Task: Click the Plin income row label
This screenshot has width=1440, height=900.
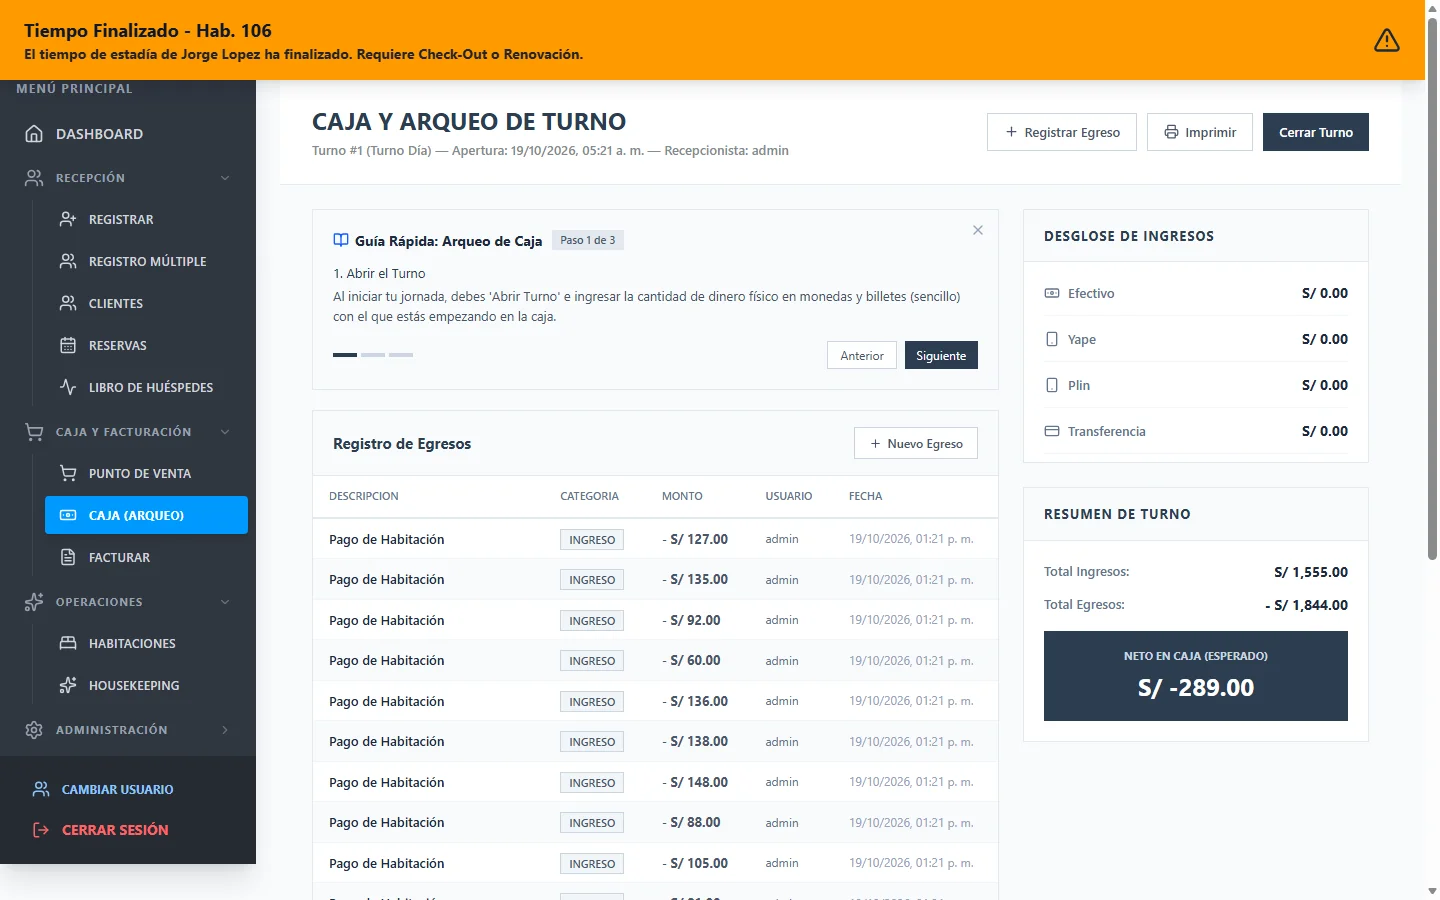Action: pos(1079,385)
